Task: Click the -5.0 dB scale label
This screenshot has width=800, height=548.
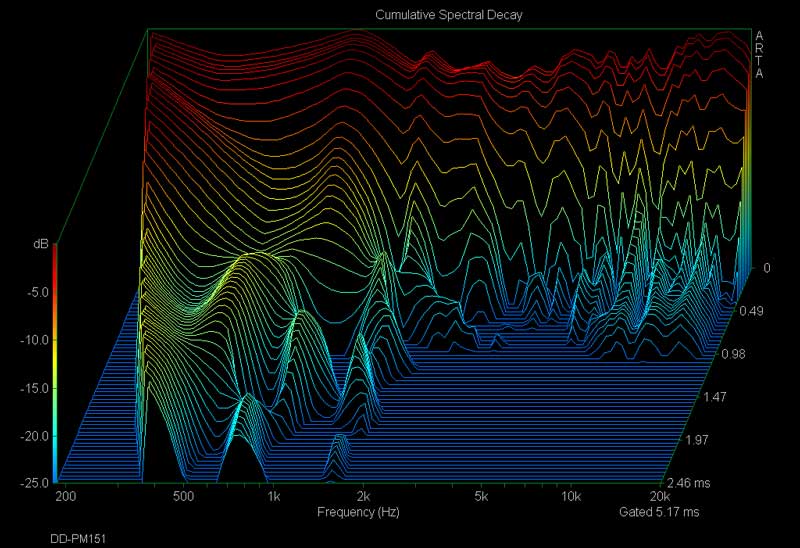Action: point(38,292)
